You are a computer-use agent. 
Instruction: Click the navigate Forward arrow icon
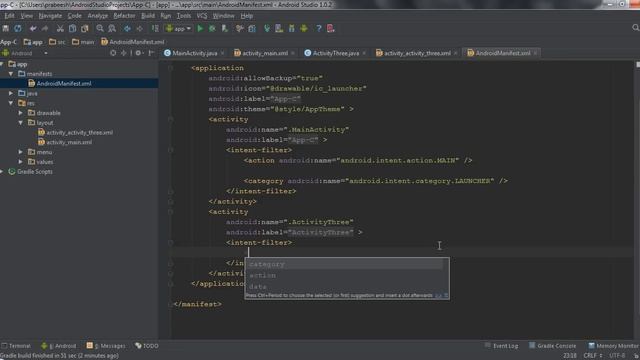tap(140, 29)
